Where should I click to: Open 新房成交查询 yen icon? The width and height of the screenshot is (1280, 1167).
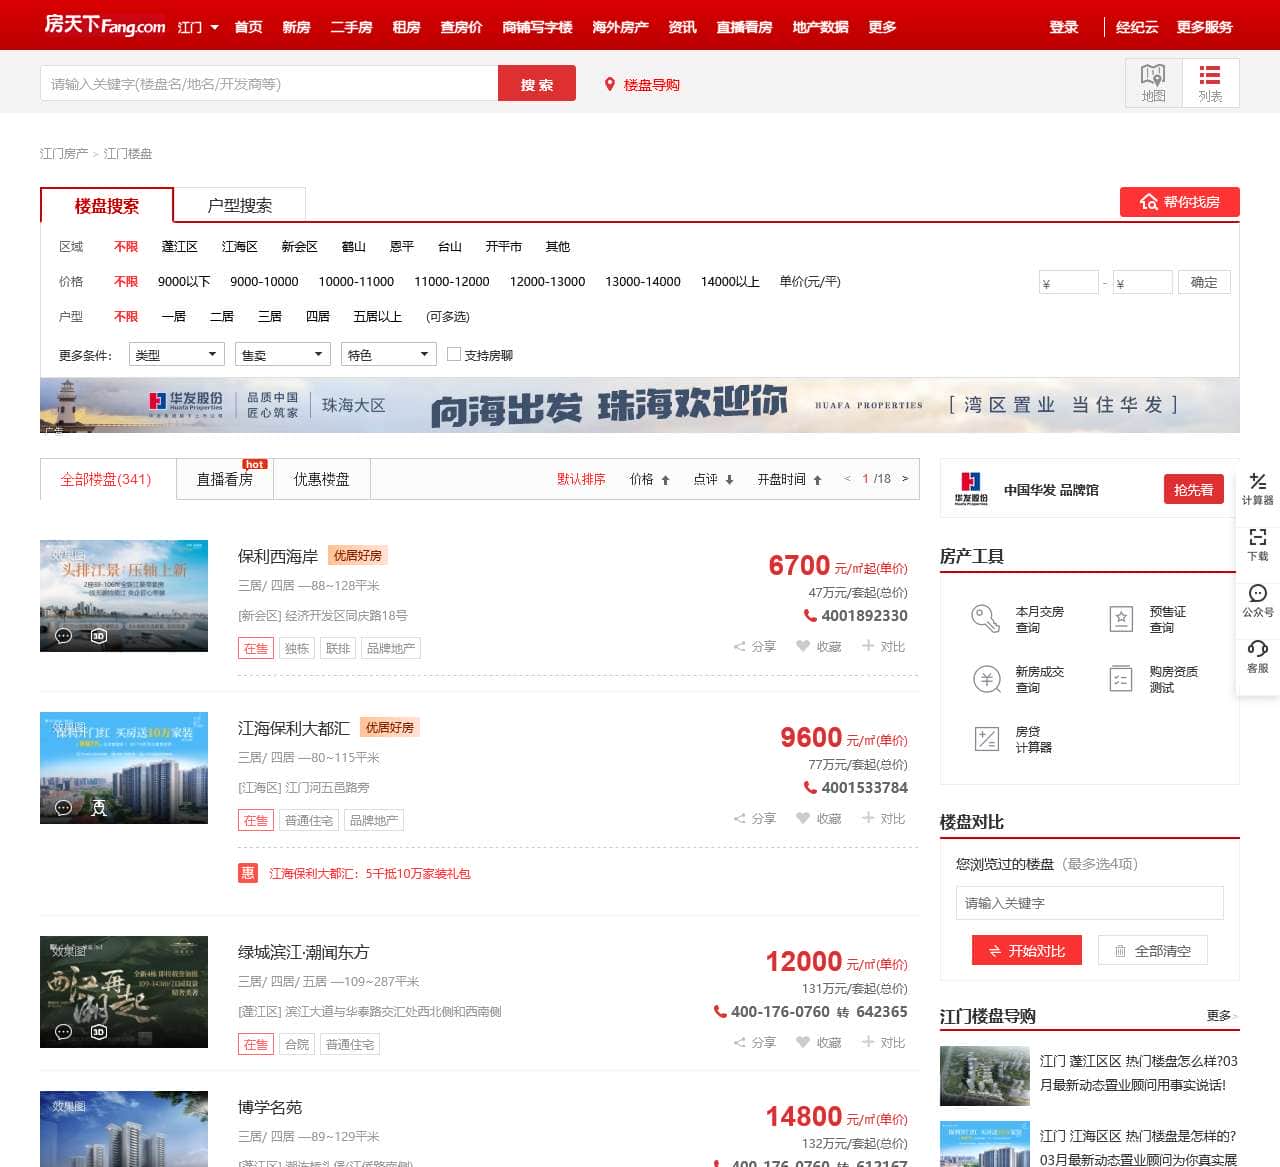[x=987, y=679]
